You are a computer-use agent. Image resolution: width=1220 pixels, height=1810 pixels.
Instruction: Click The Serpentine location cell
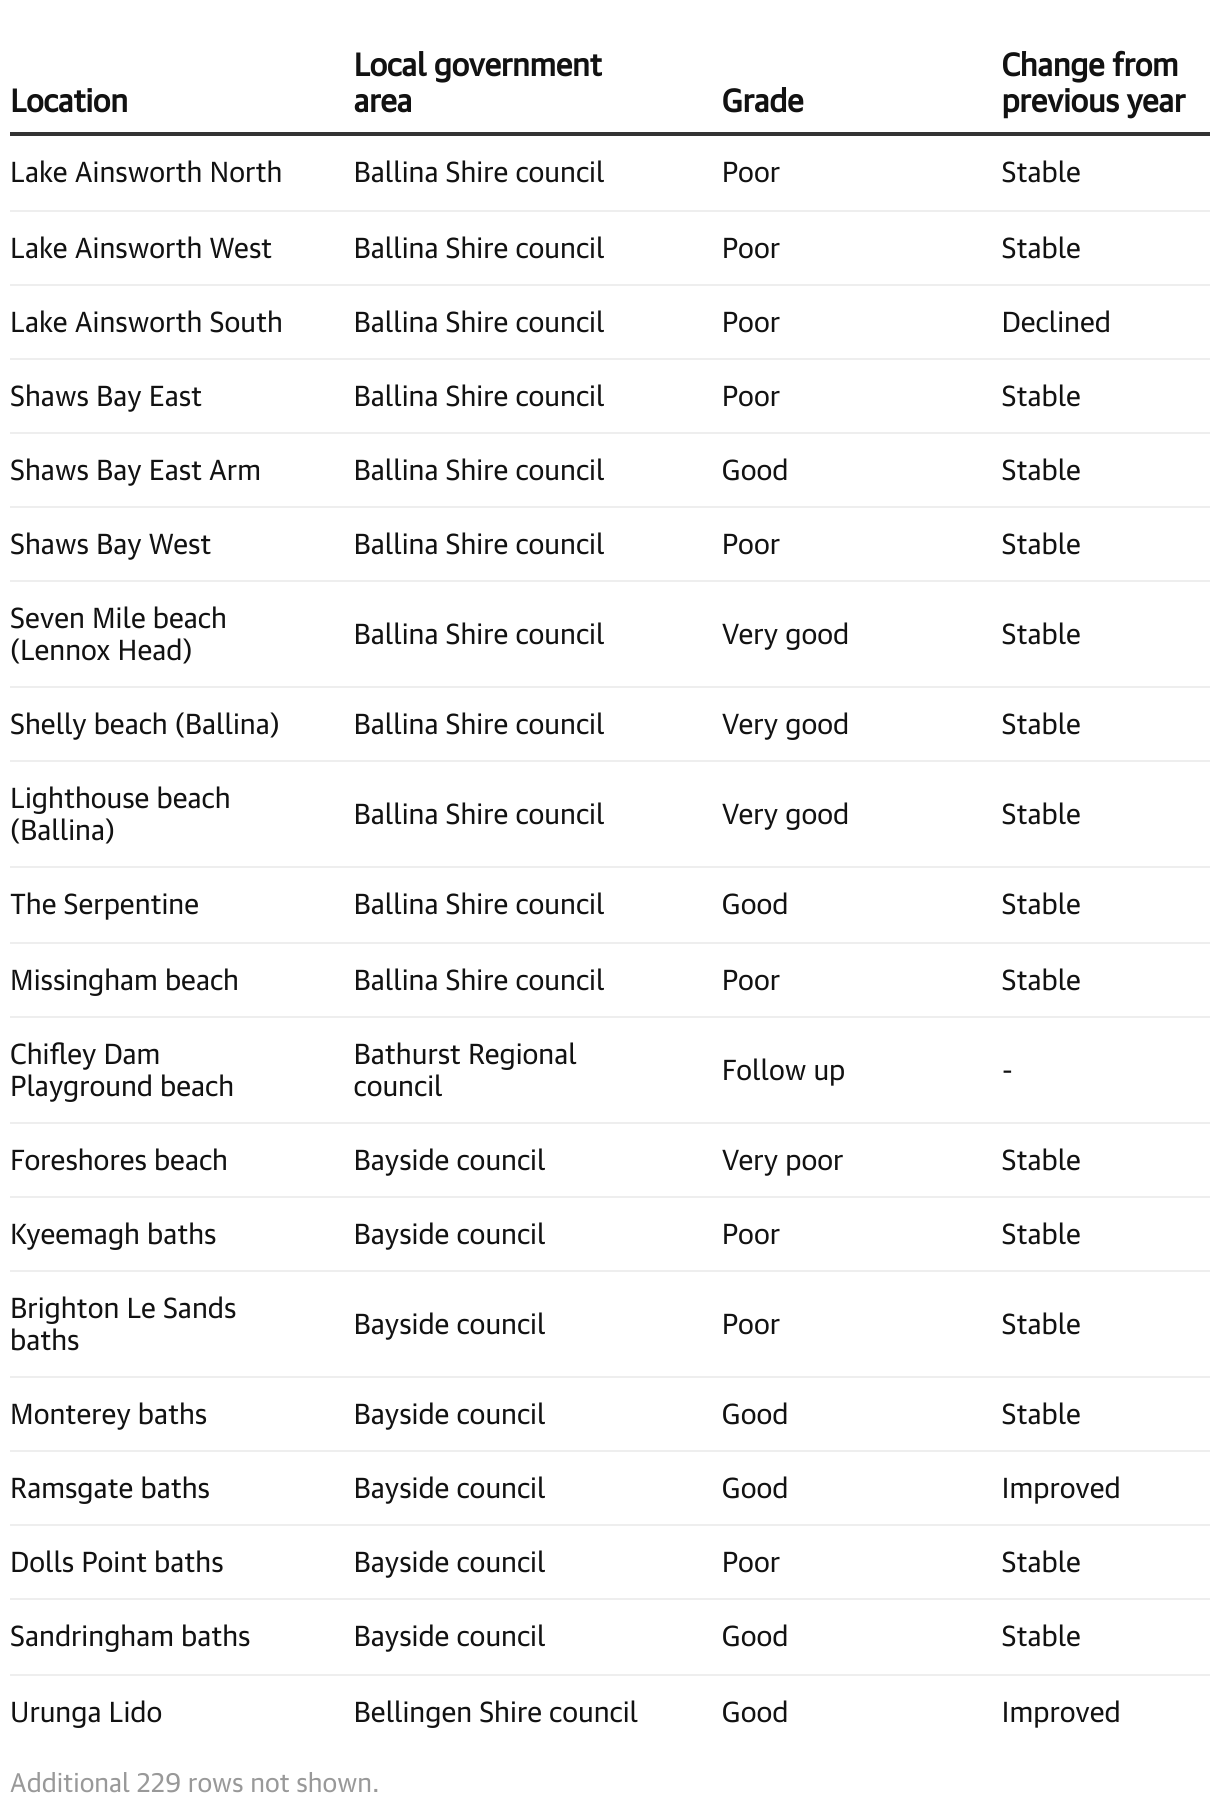(x=104, y=905)
